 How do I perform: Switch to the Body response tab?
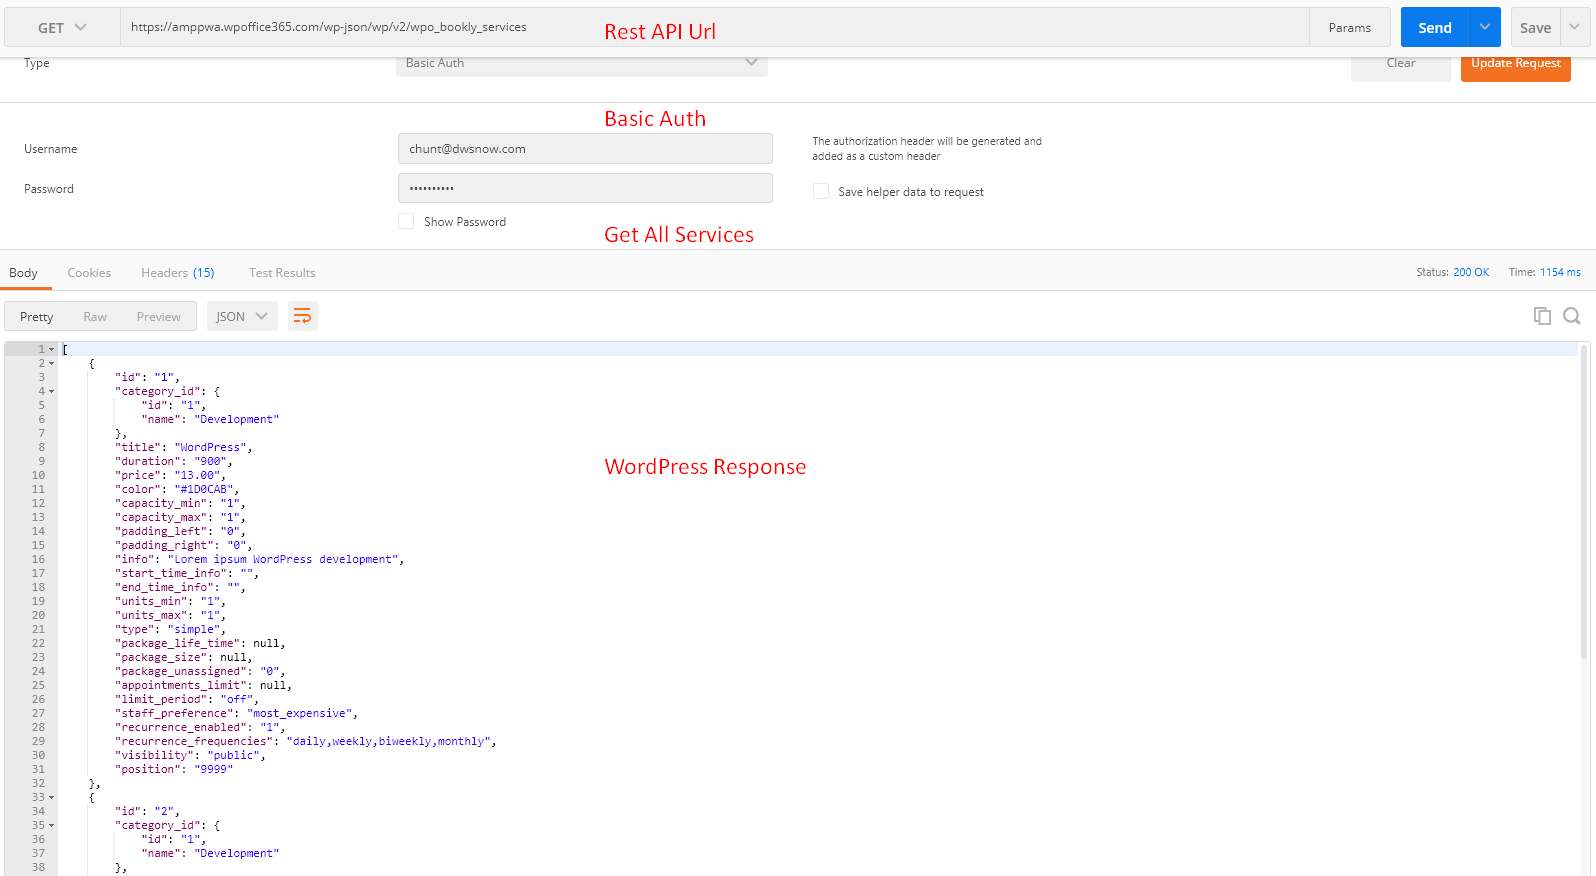tap(23, 272)
